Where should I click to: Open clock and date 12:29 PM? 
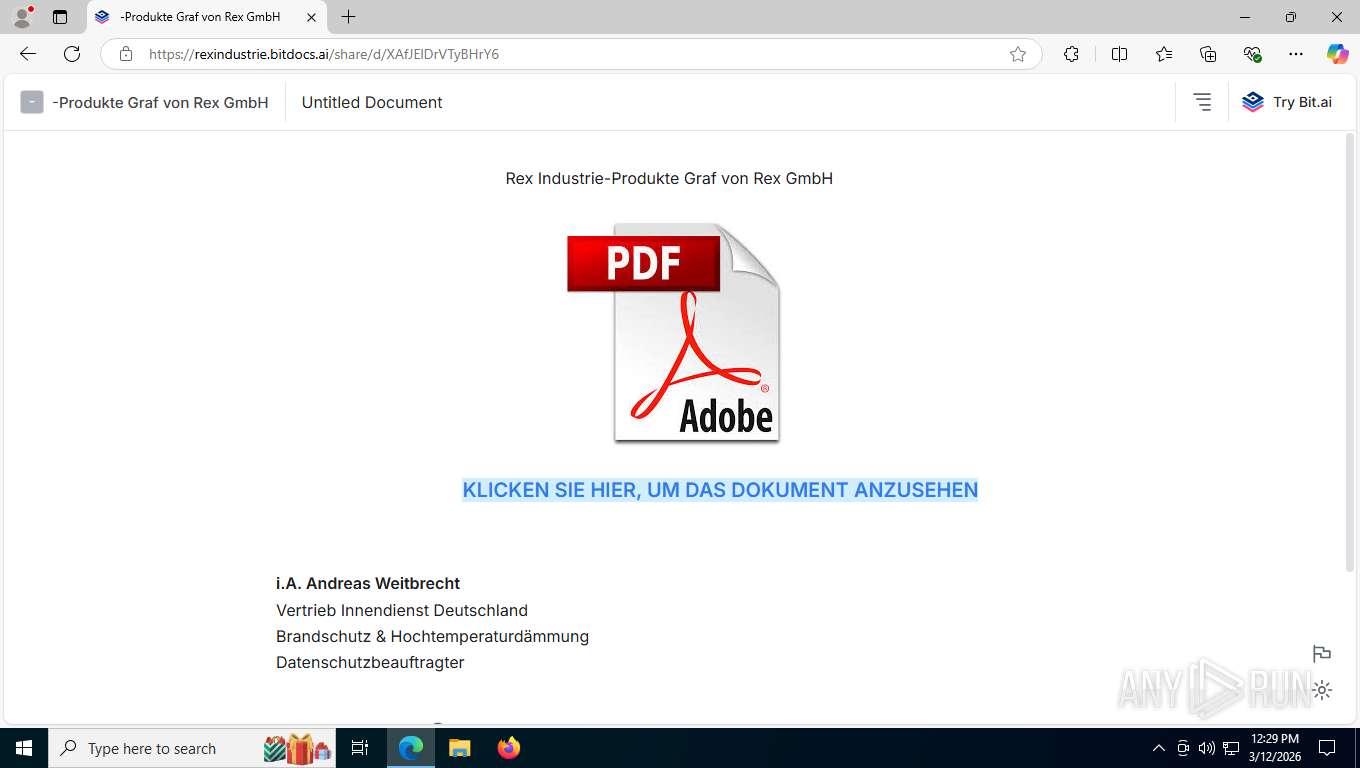pos(1274,748)
